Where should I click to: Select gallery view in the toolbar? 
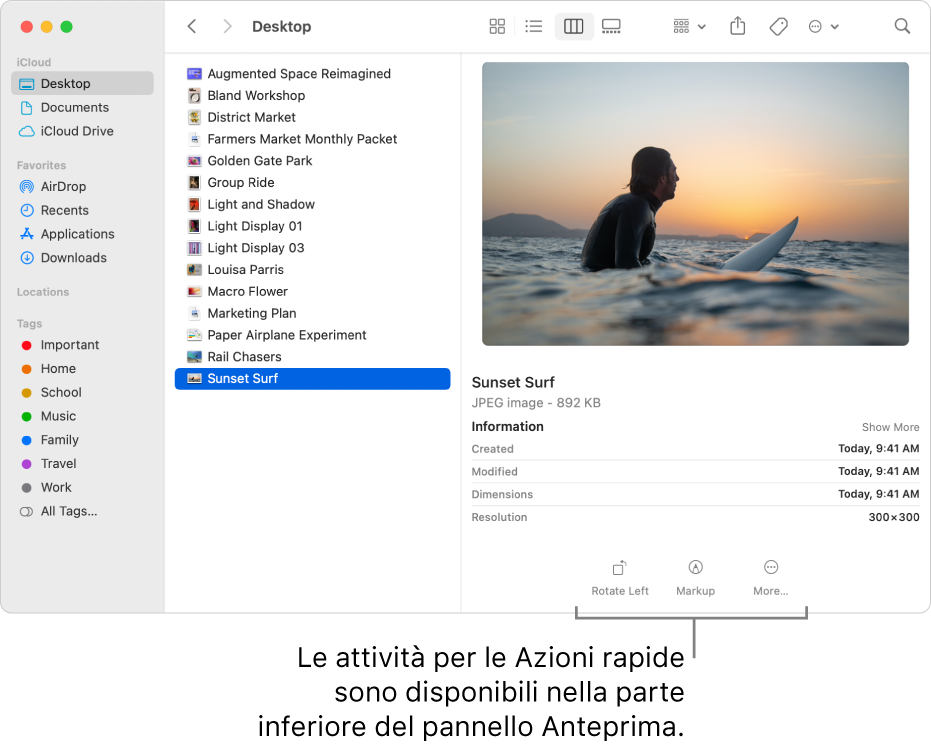click(611, 27)
